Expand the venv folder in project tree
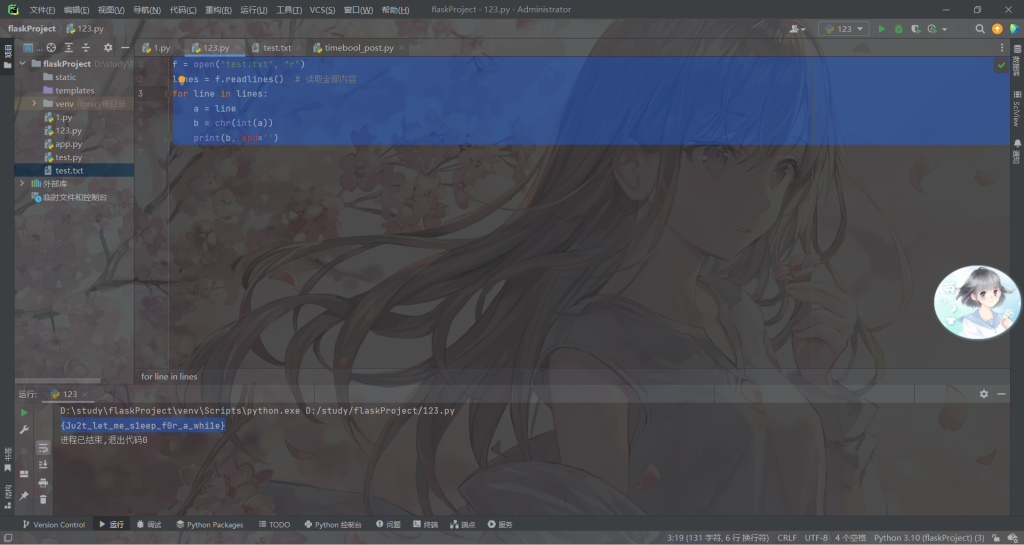The width and height of the screenshot is (1024, 545). (34, 103)
